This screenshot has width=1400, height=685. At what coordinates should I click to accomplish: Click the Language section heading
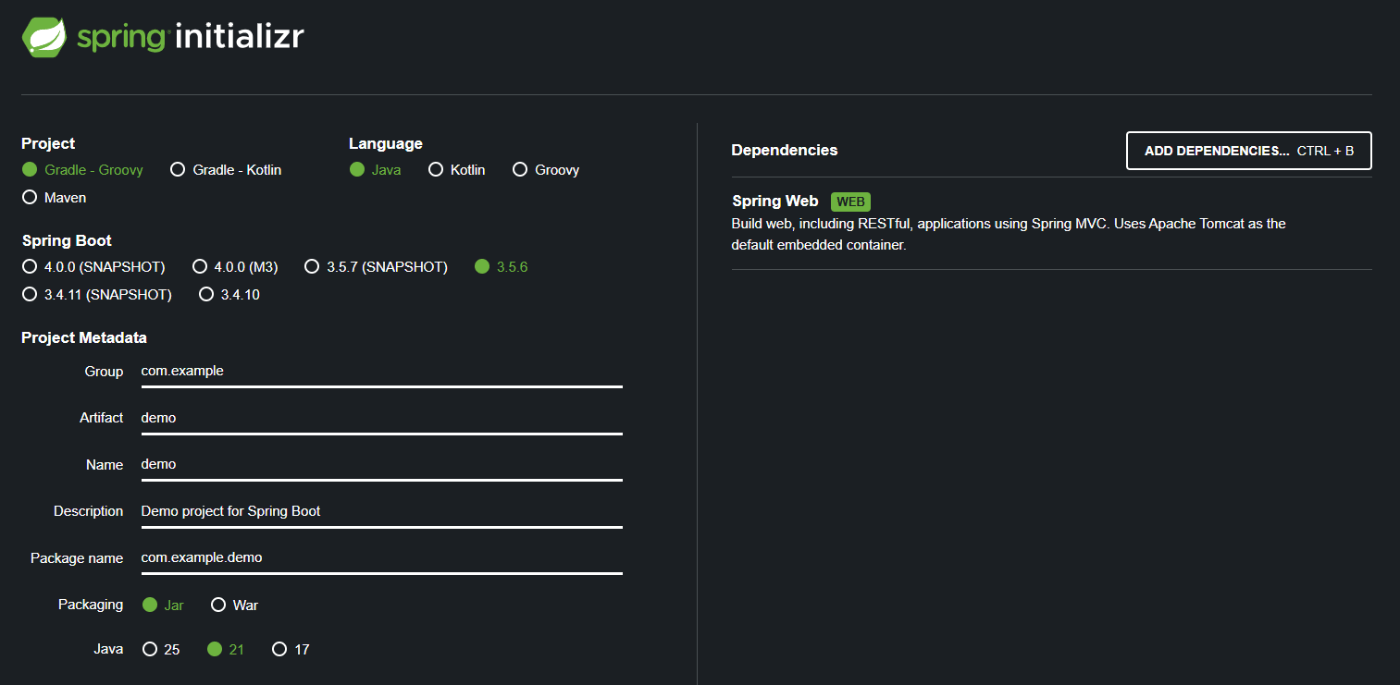click(x=386, y=144)
